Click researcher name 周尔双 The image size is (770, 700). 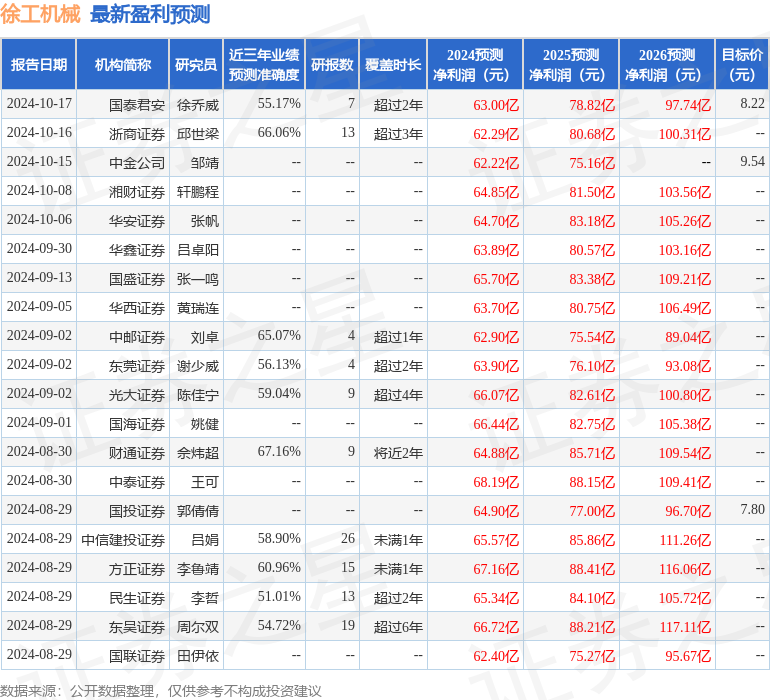tap(197, 626)
